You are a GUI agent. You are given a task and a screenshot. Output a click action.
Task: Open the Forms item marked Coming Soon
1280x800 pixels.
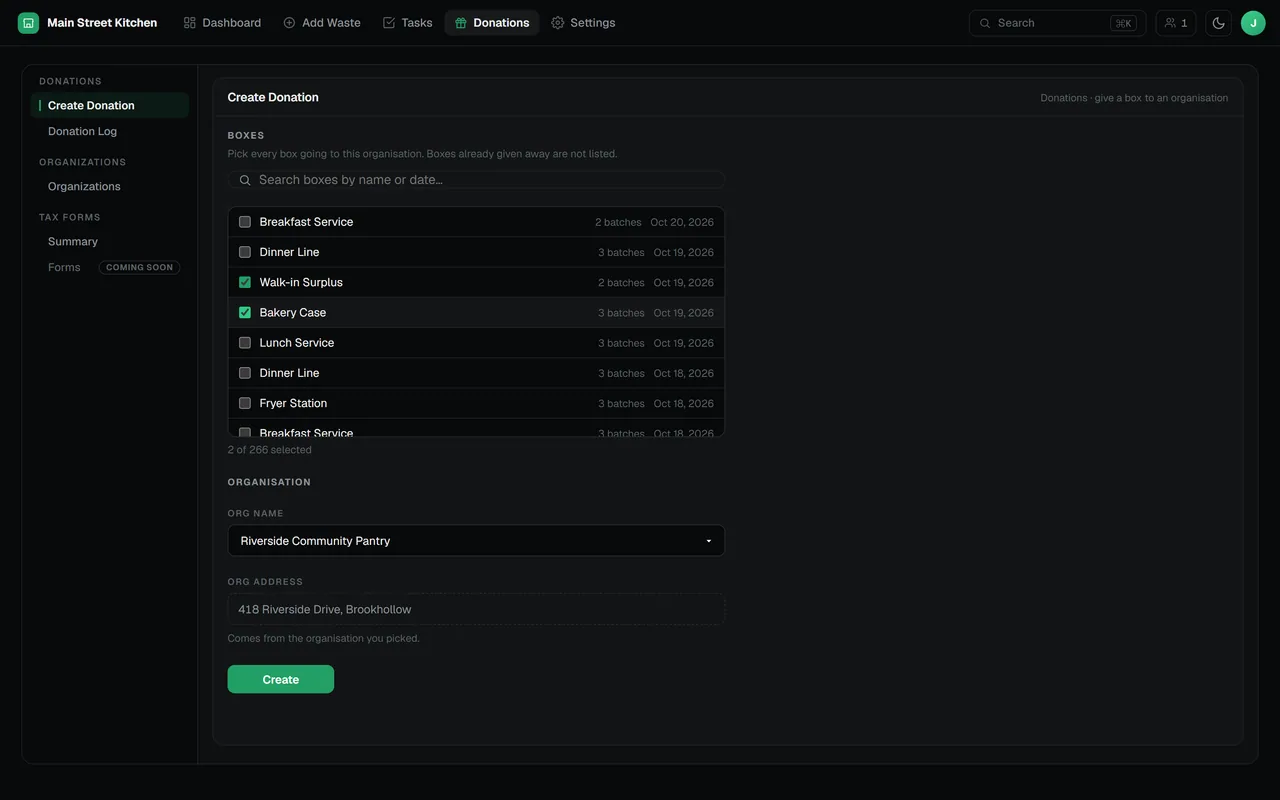coord(109,267)
